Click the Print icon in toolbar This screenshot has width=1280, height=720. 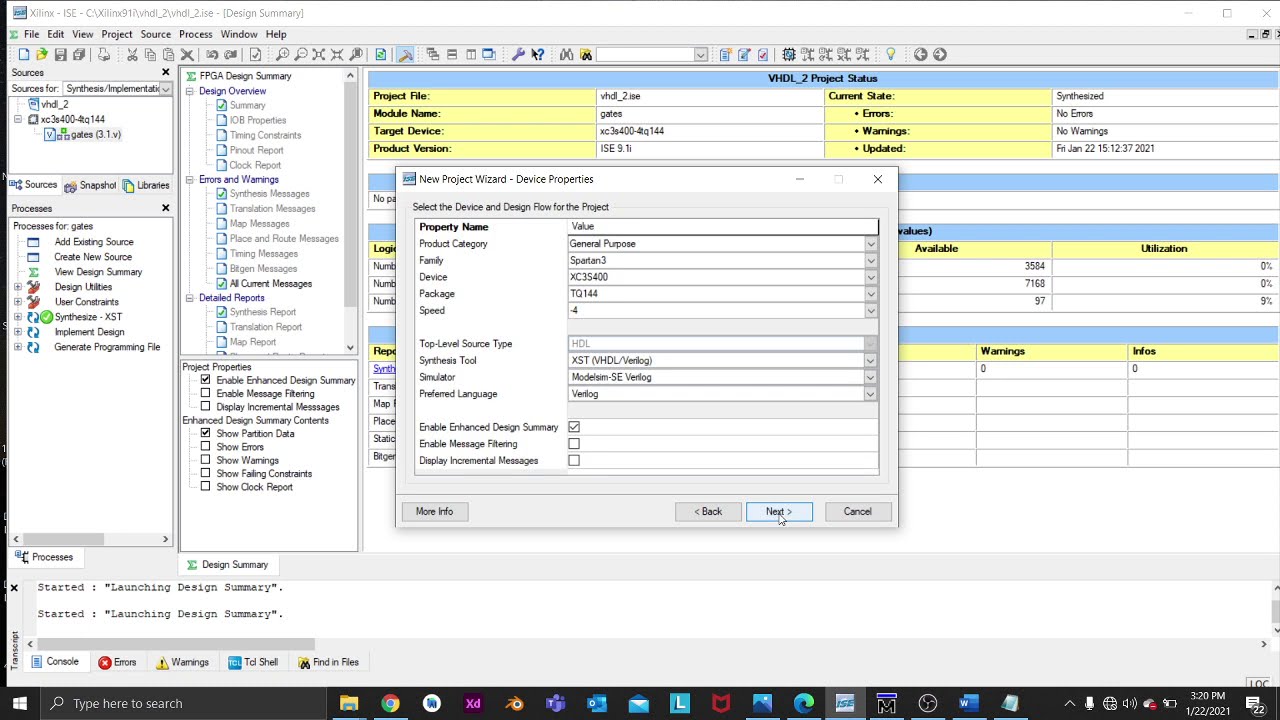(102, 54)
